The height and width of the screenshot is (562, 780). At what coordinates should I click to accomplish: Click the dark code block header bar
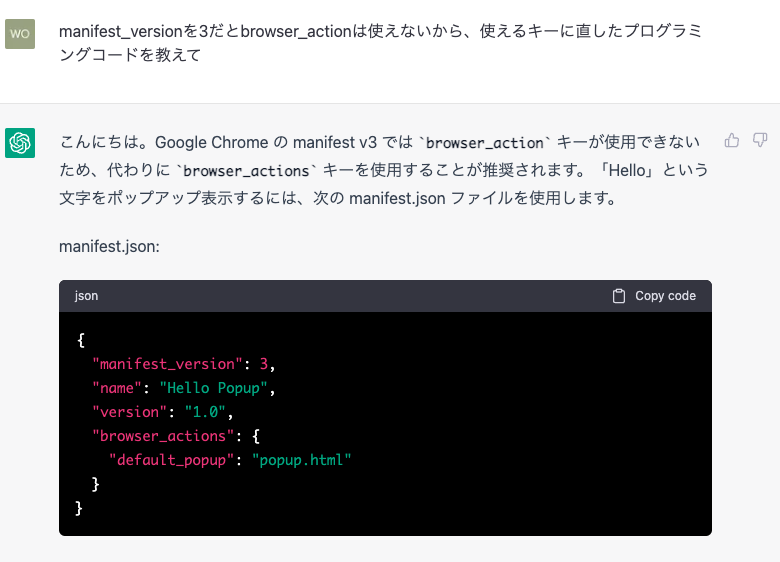coord(385,296)
